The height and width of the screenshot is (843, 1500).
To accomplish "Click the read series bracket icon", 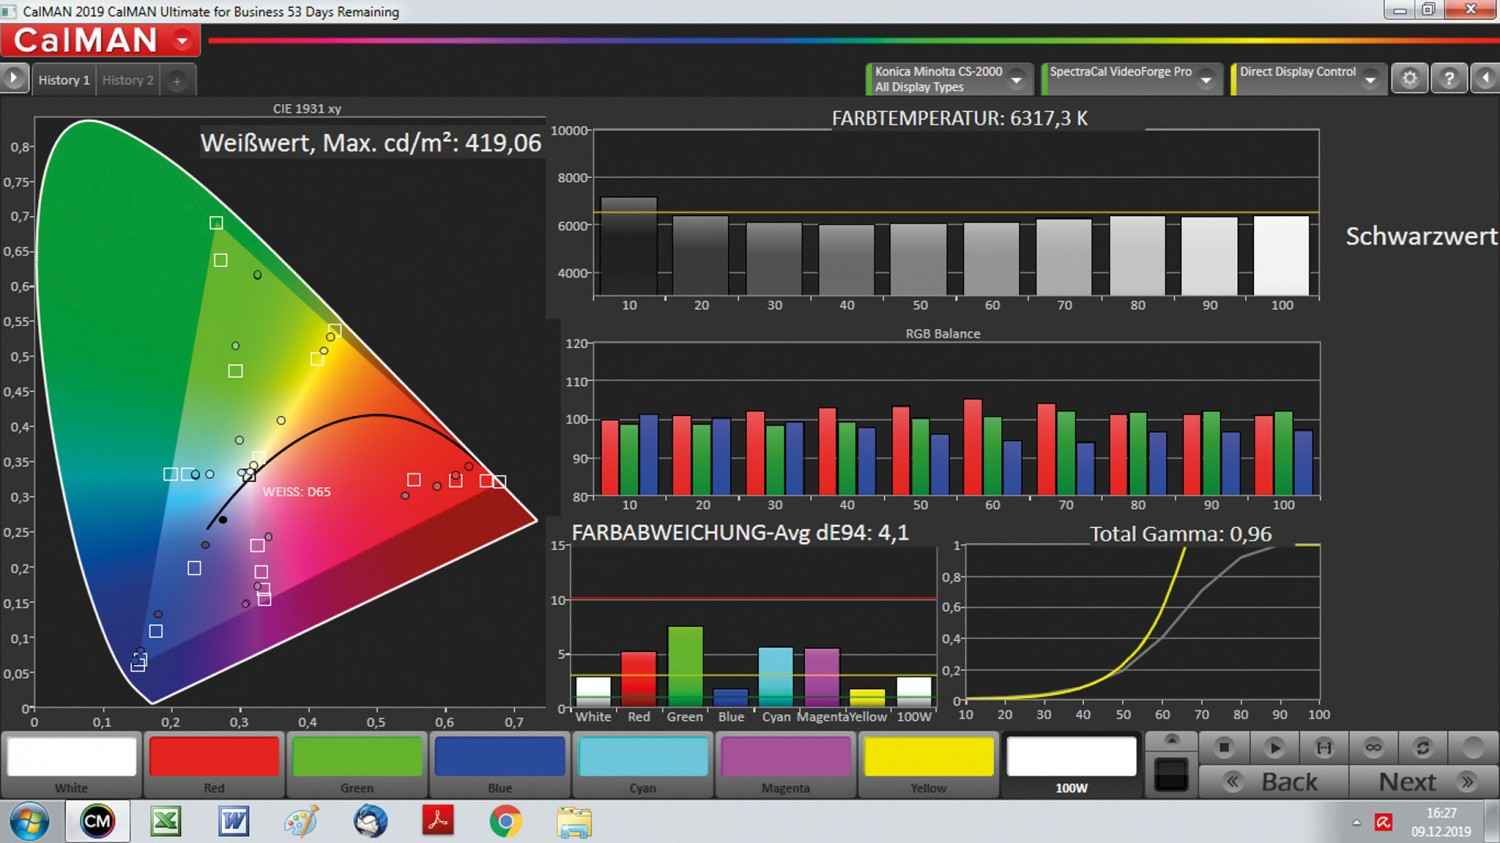I will pyautogui.click(x=1324, y=747).
